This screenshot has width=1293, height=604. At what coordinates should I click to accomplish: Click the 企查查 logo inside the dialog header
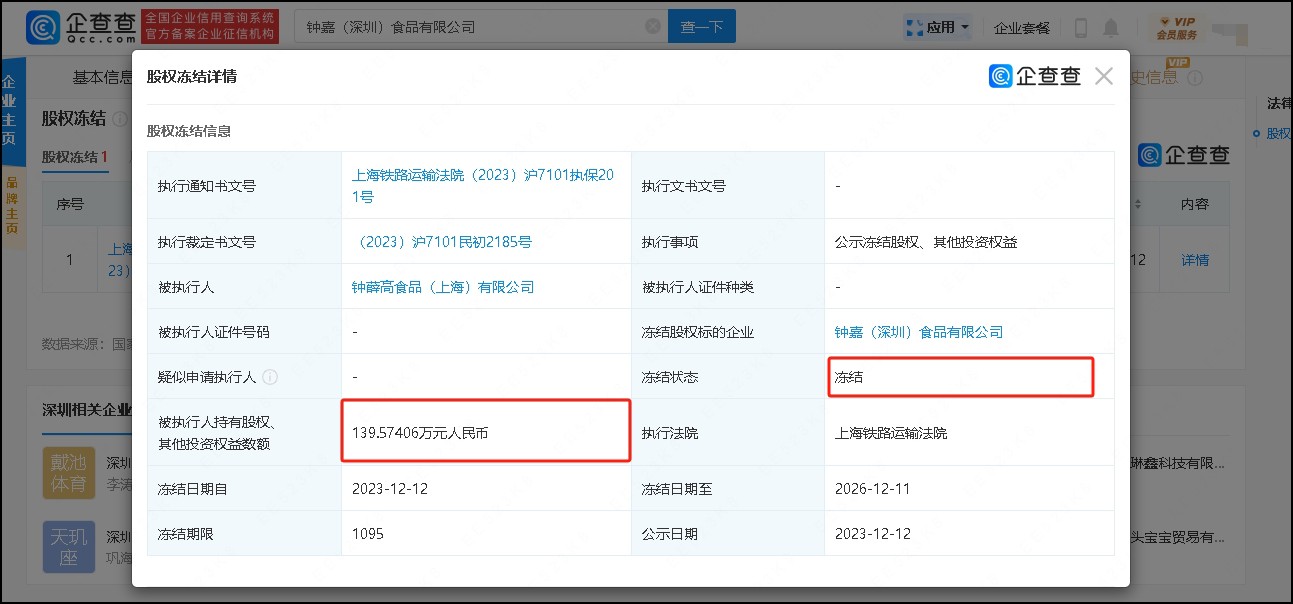tap(1035, 76)
